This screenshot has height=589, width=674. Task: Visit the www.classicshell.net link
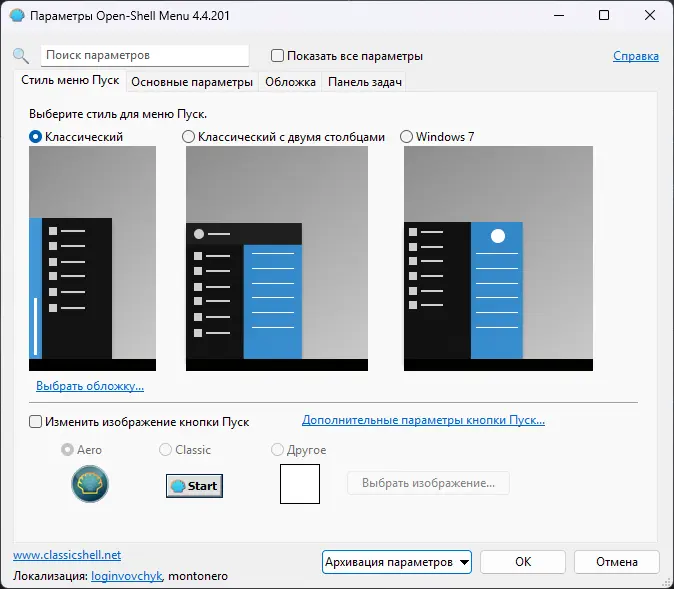click(x=67, y=555)
